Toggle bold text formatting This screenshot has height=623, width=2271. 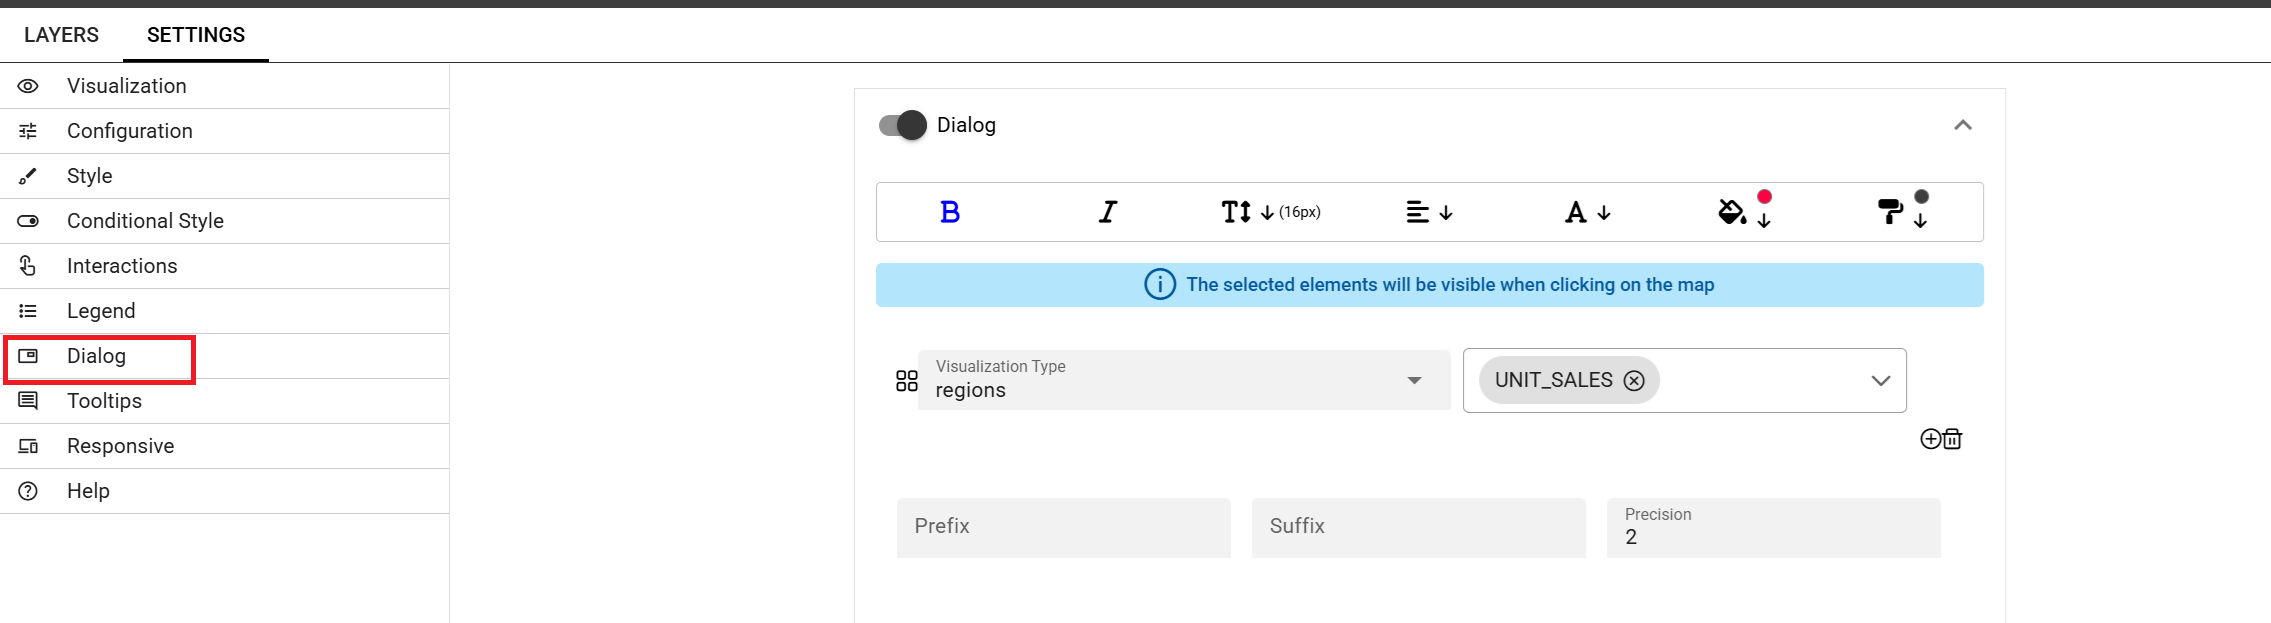(x=950, y=212)
